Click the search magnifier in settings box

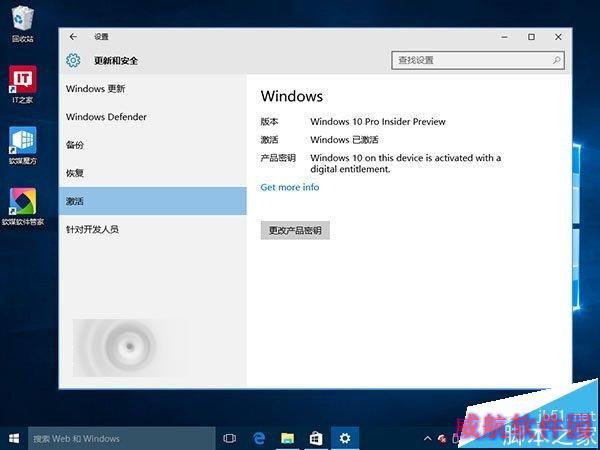(556, 60)
